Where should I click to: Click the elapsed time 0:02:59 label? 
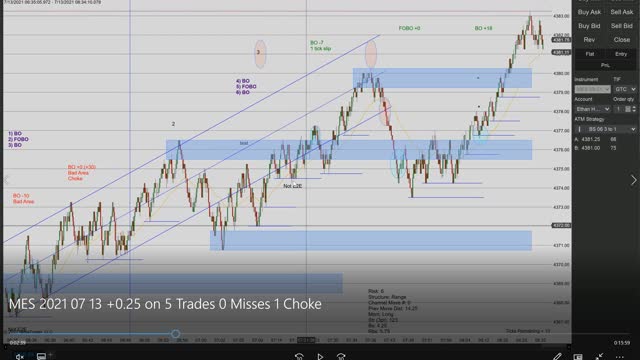18,343
